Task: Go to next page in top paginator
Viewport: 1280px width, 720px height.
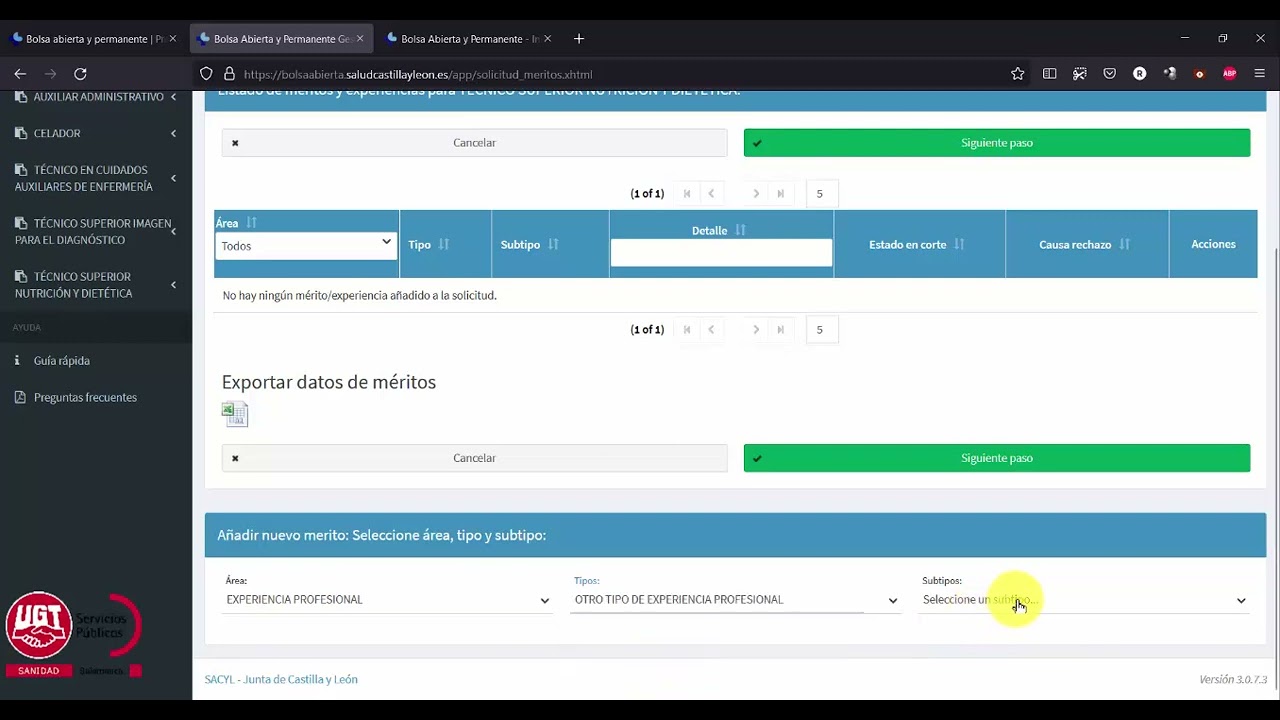Action: (756, 193)
